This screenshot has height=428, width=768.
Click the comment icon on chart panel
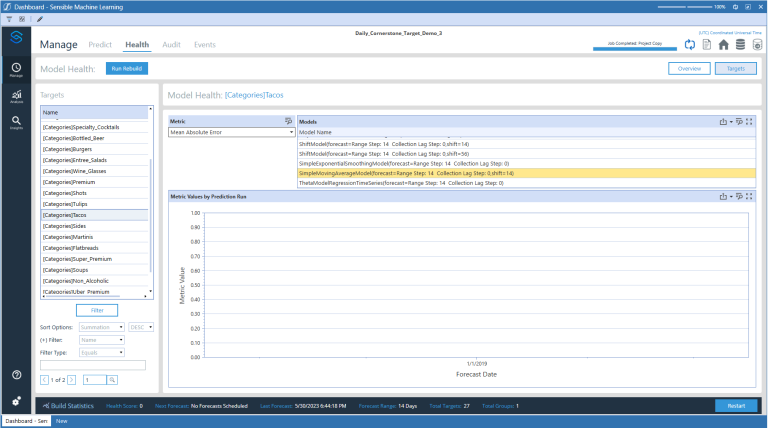[739, 196]
